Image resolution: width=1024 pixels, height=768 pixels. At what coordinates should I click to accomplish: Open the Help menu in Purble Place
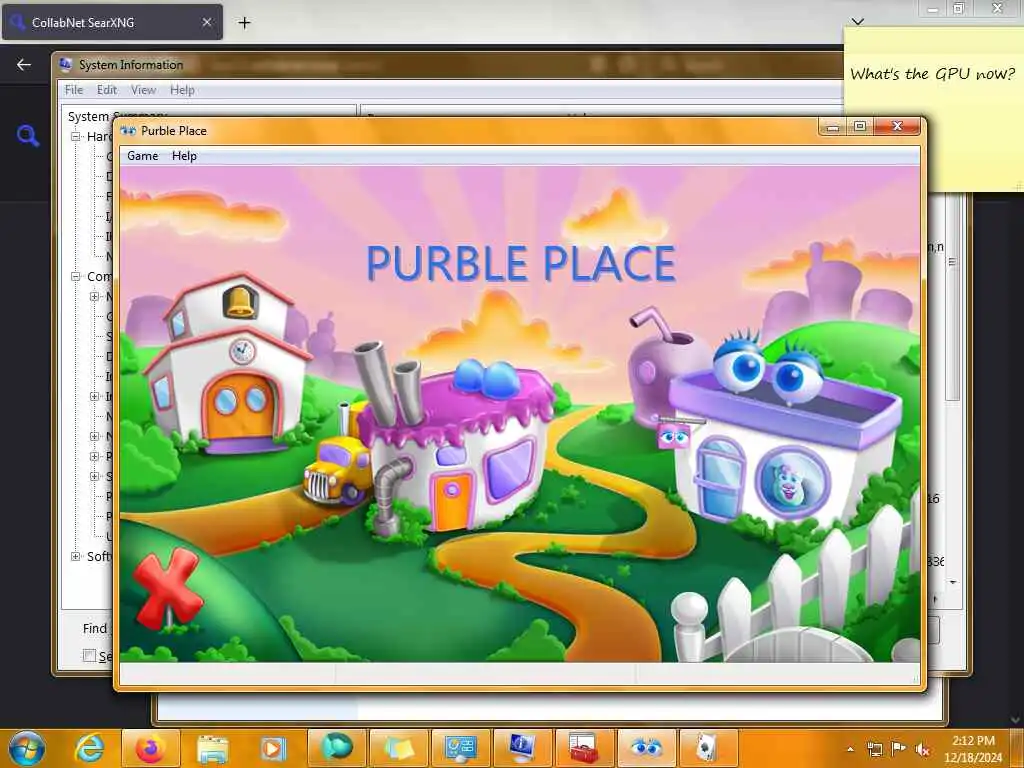(184, 156)
